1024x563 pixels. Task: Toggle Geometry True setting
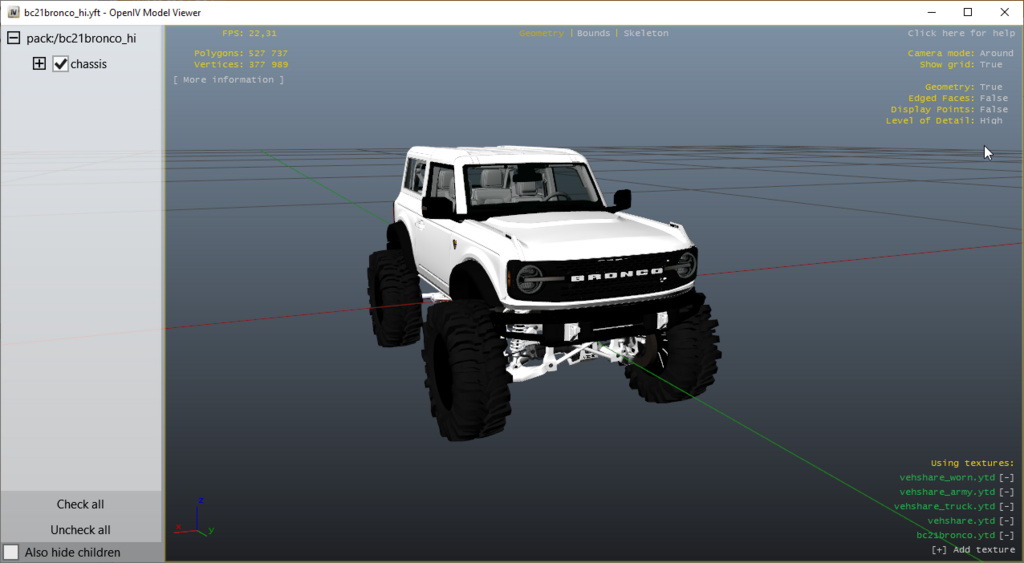(991, 87)
